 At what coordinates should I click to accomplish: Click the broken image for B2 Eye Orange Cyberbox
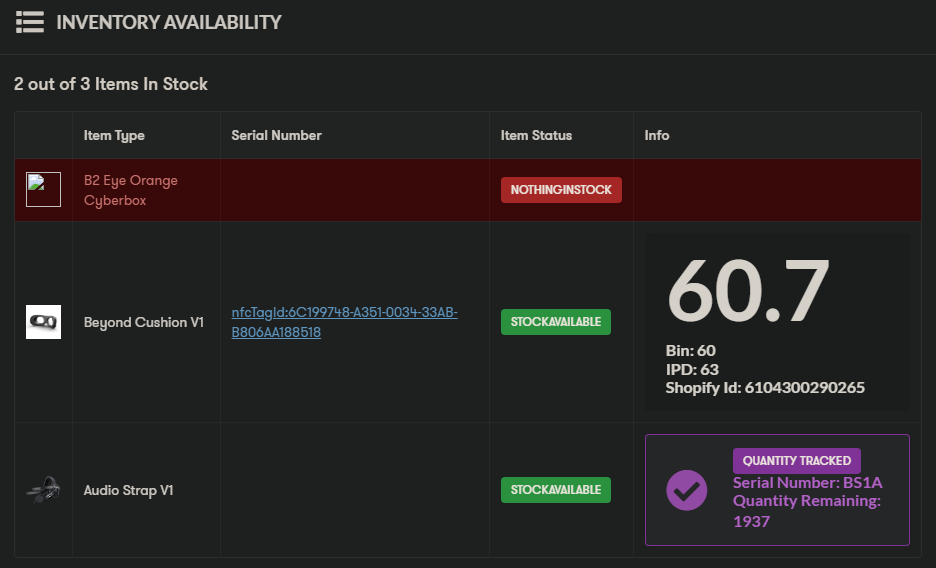pos(44,190)
